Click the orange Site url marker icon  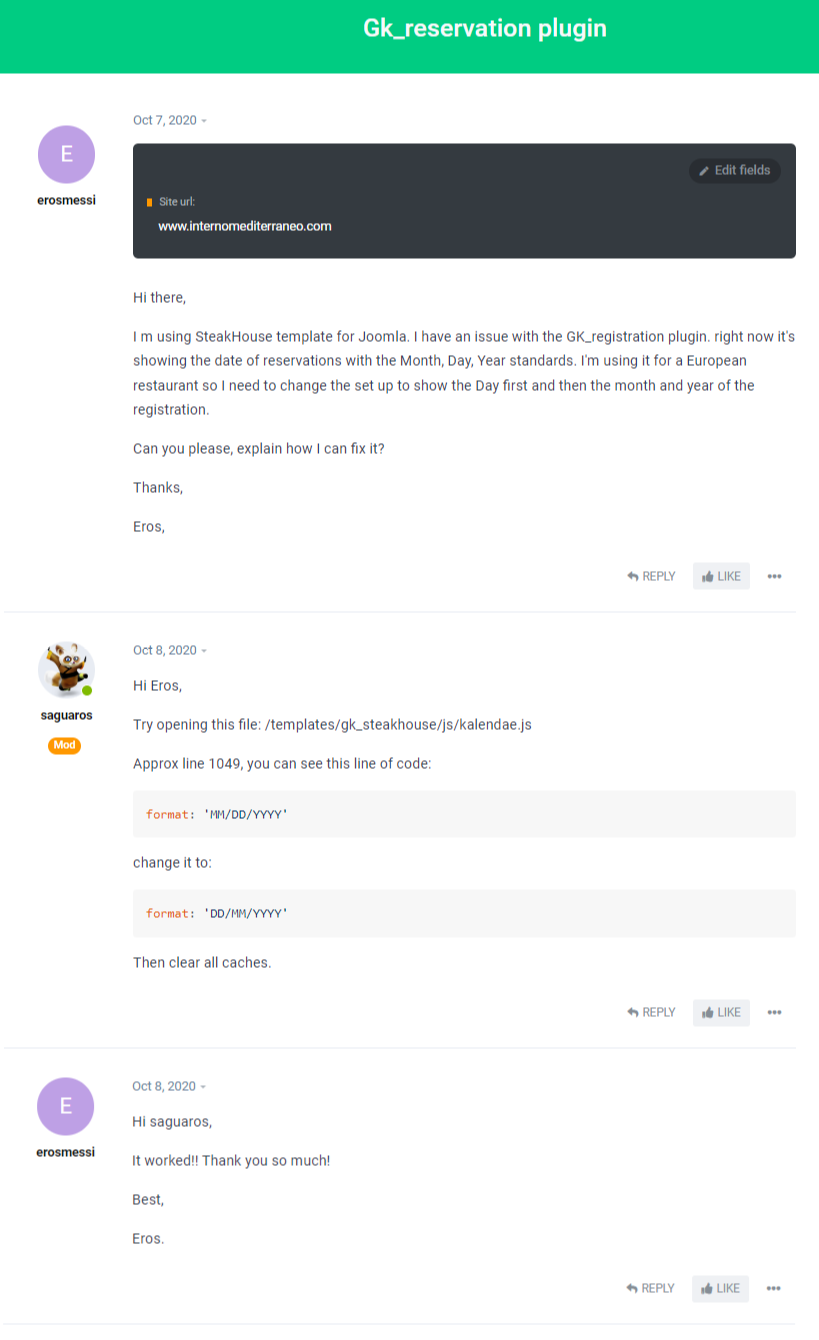coord(149,202)
